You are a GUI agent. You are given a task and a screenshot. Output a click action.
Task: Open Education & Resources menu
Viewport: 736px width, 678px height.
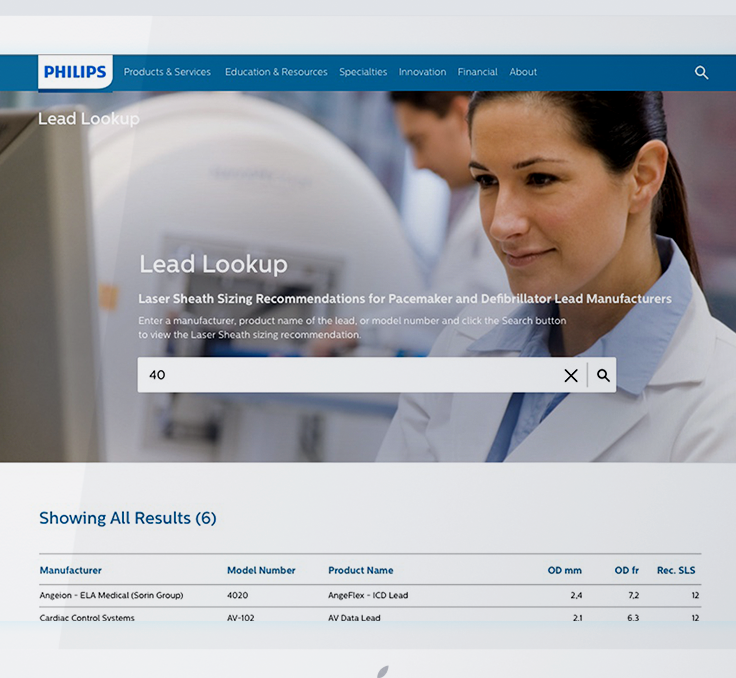click(x=276, y=72)
